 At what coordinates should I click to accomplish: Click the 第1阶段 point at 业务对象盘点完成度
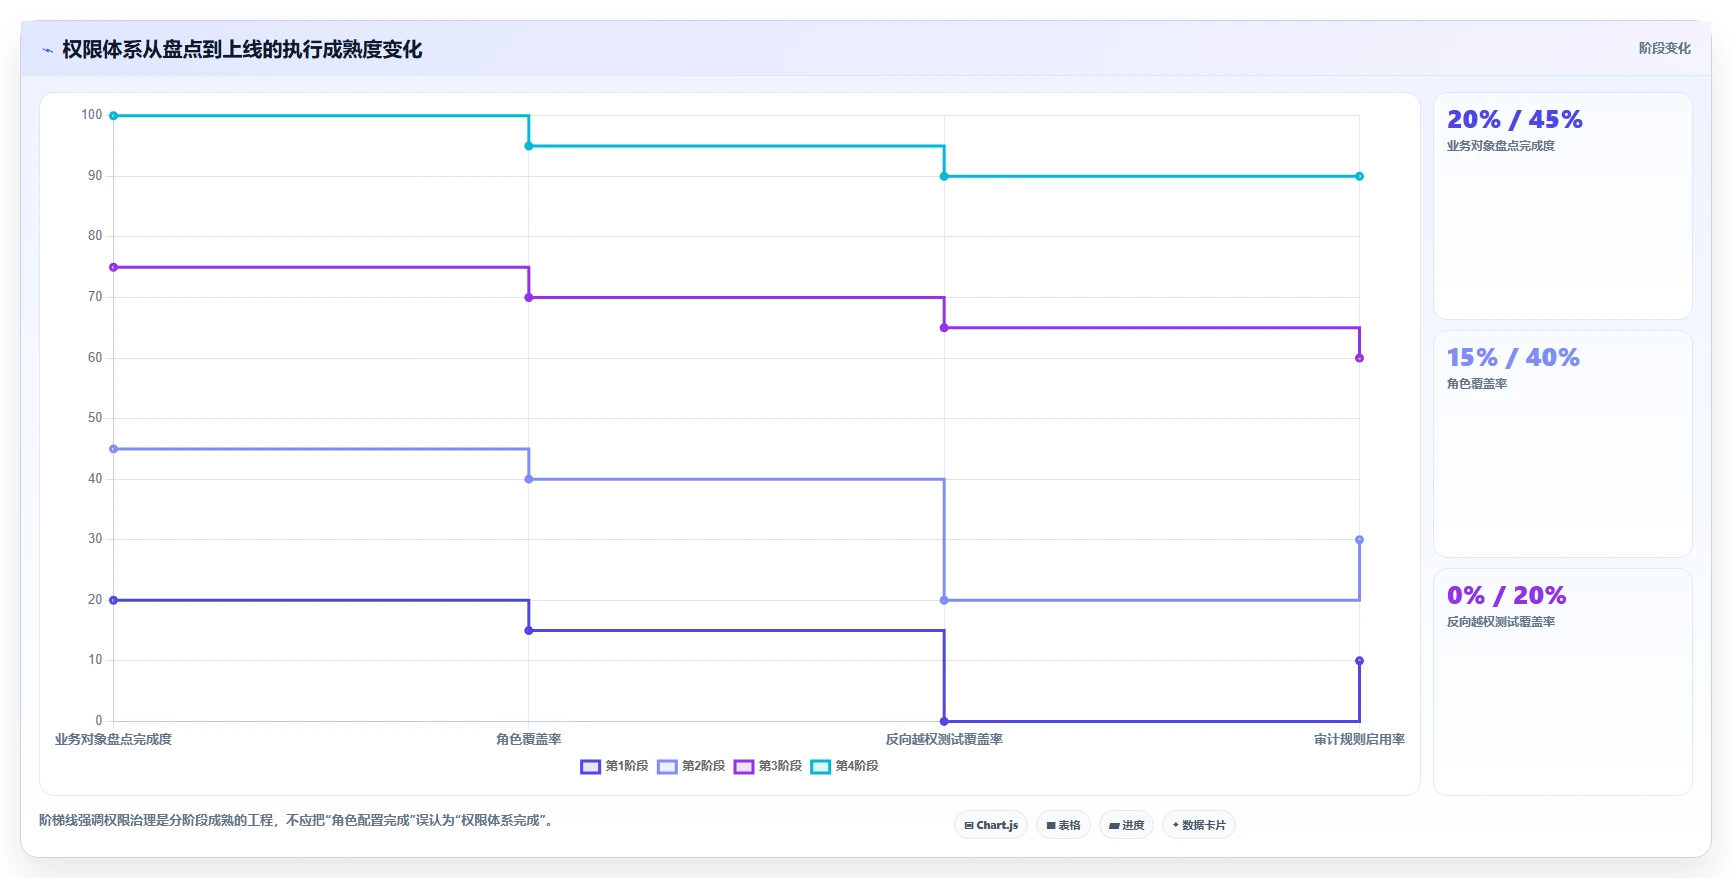point(113,600)
